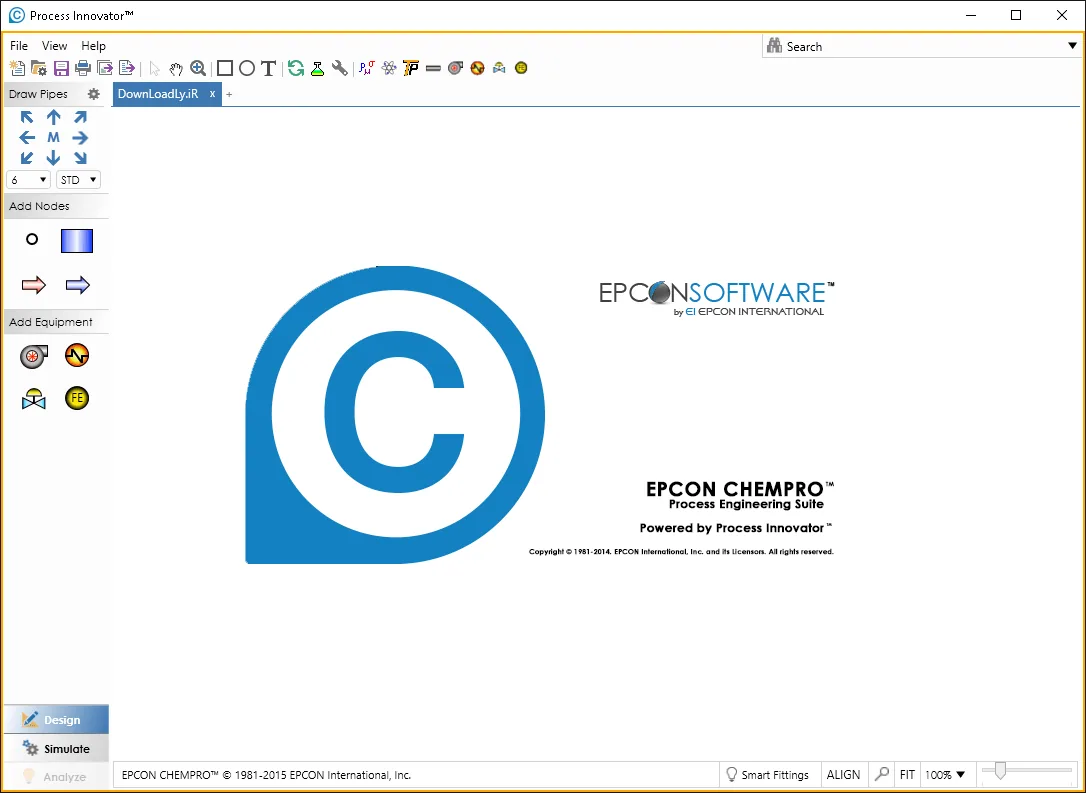Switch to Design mode
Image resolution: width=1086 pixels, height=793 pixels.
(x=57, y=720)
